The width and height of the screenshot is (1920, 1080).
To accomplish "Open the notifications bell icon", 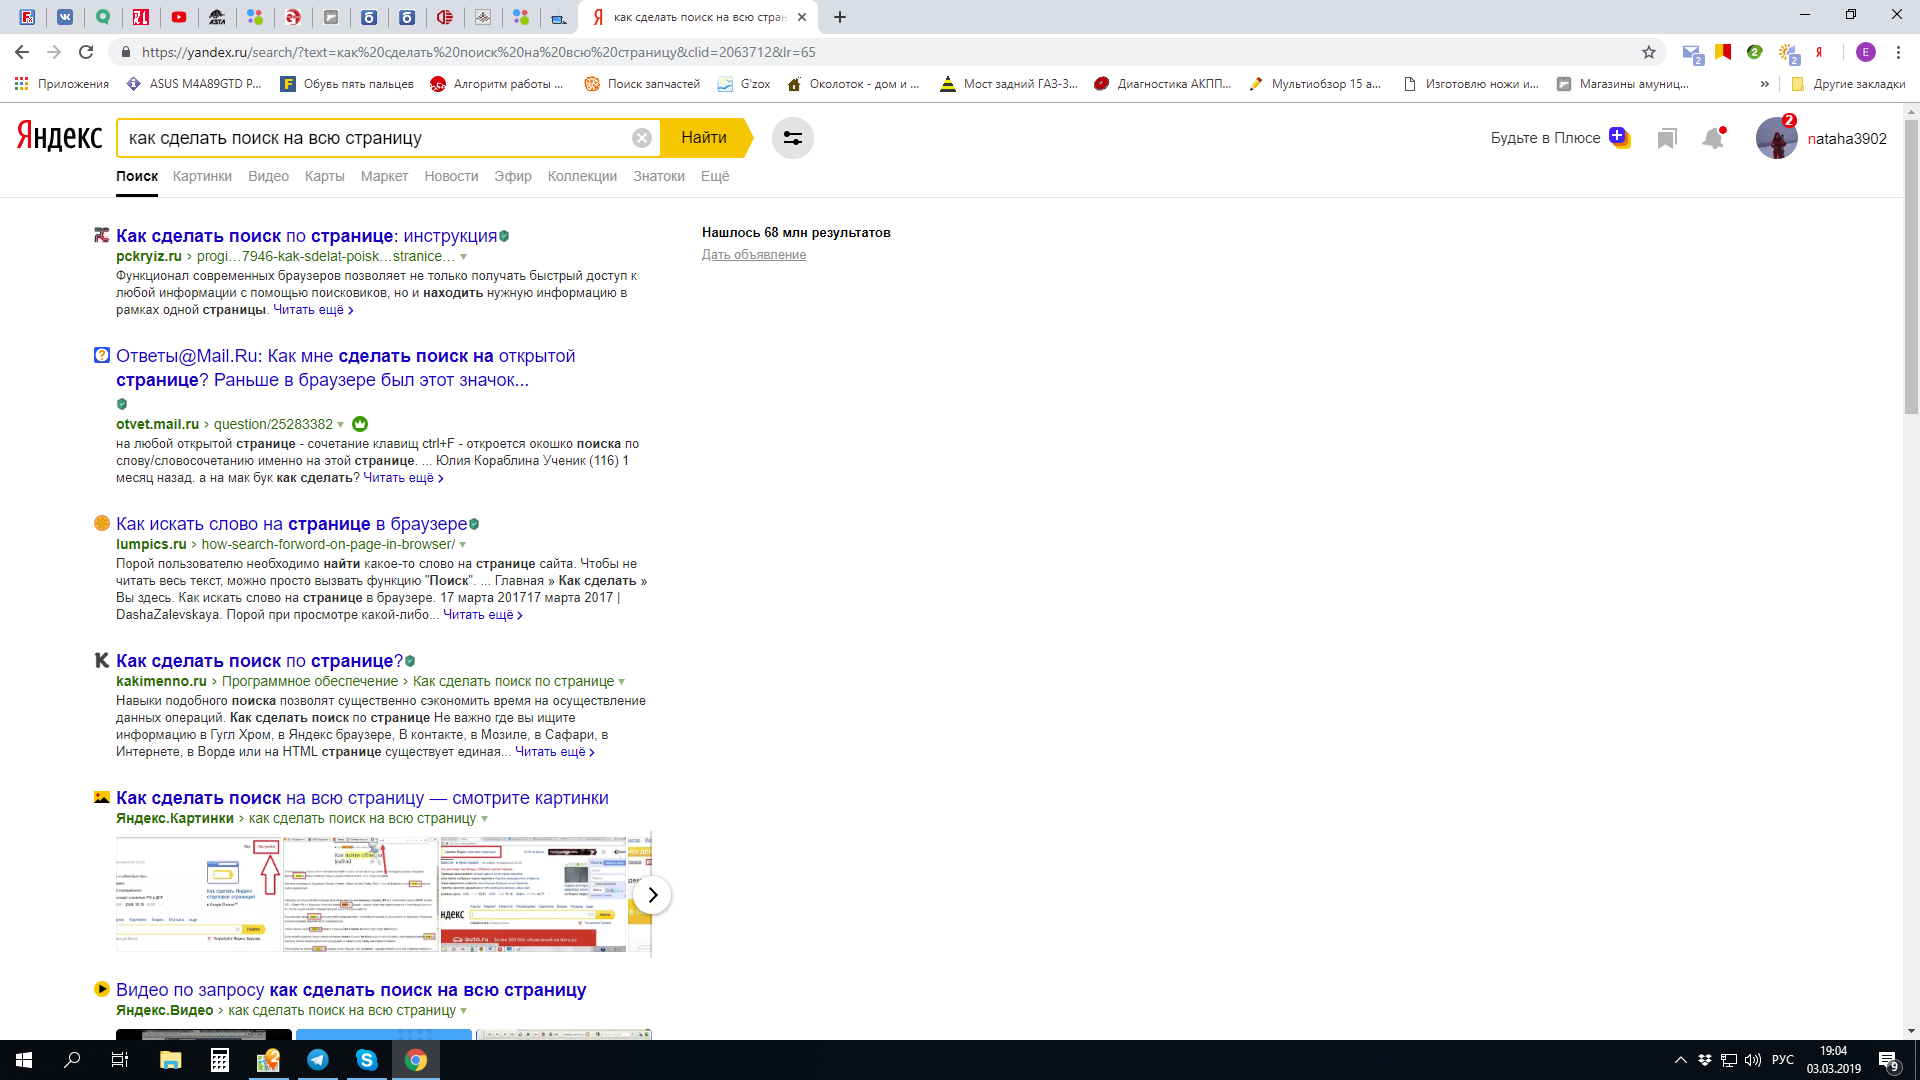I will pyautogui.click(x=1713, y=138).
